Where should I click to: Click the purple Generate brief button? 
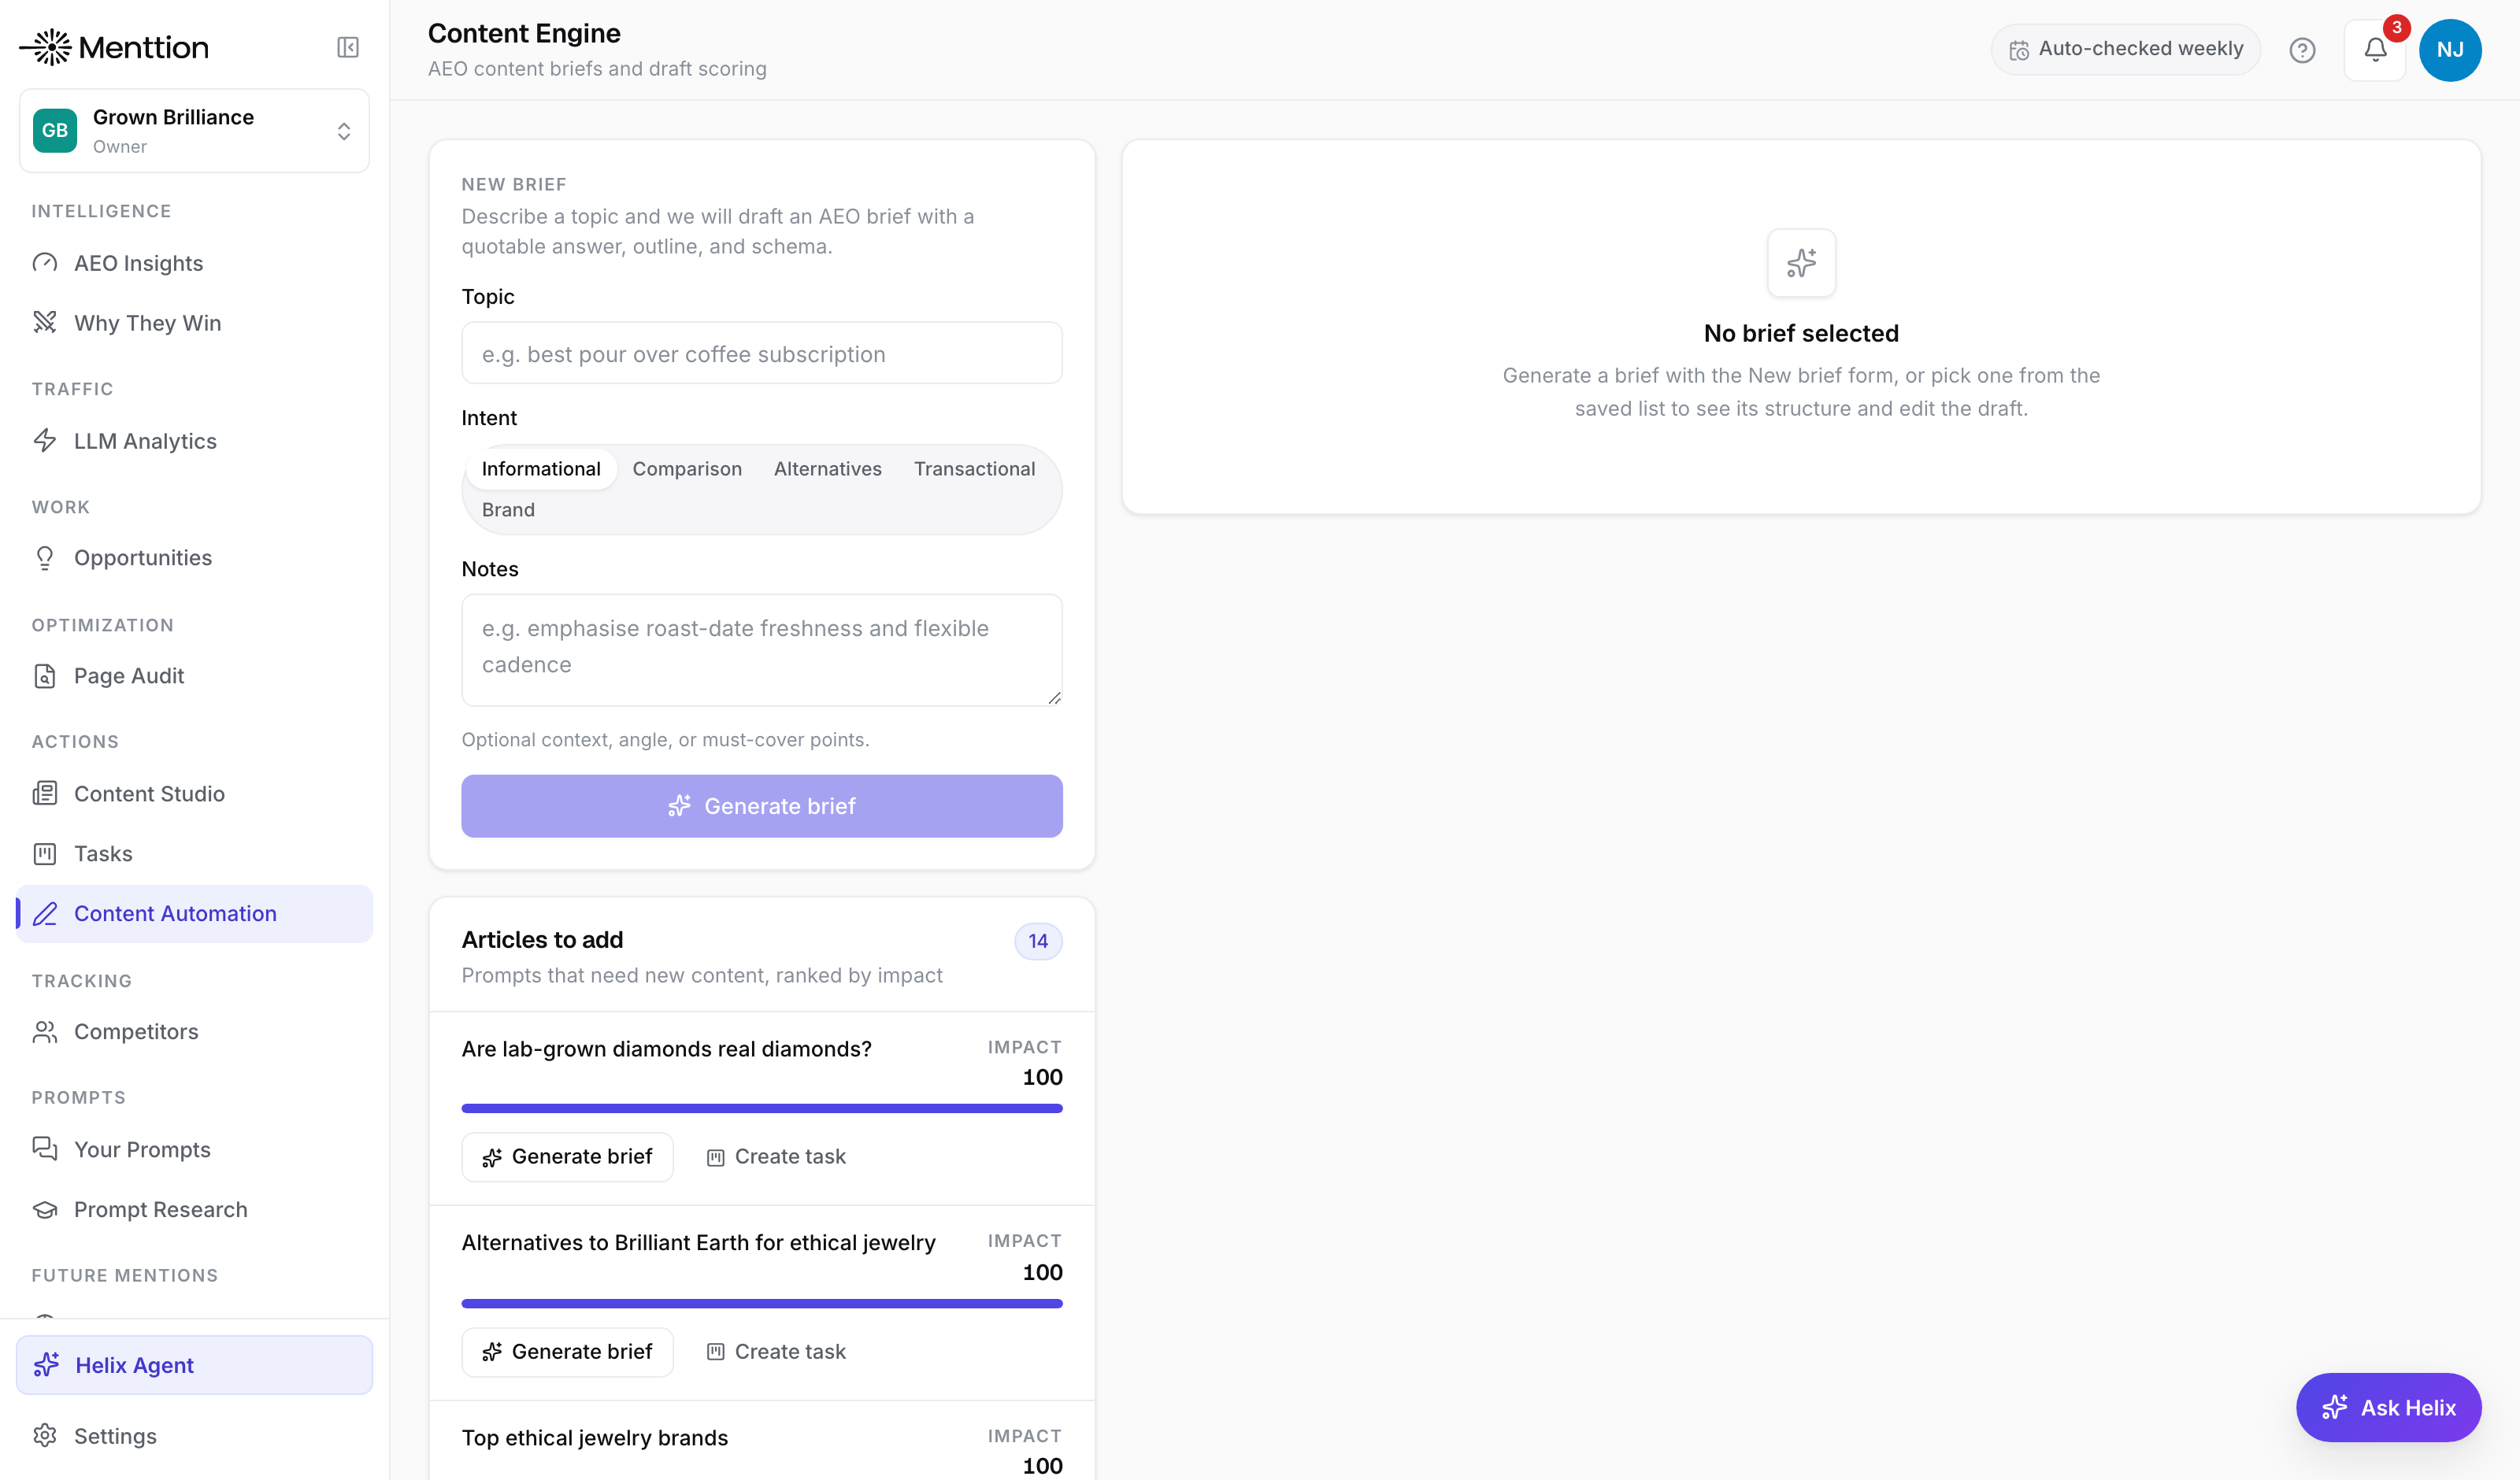pyautogui.click(x=762, y=806)
